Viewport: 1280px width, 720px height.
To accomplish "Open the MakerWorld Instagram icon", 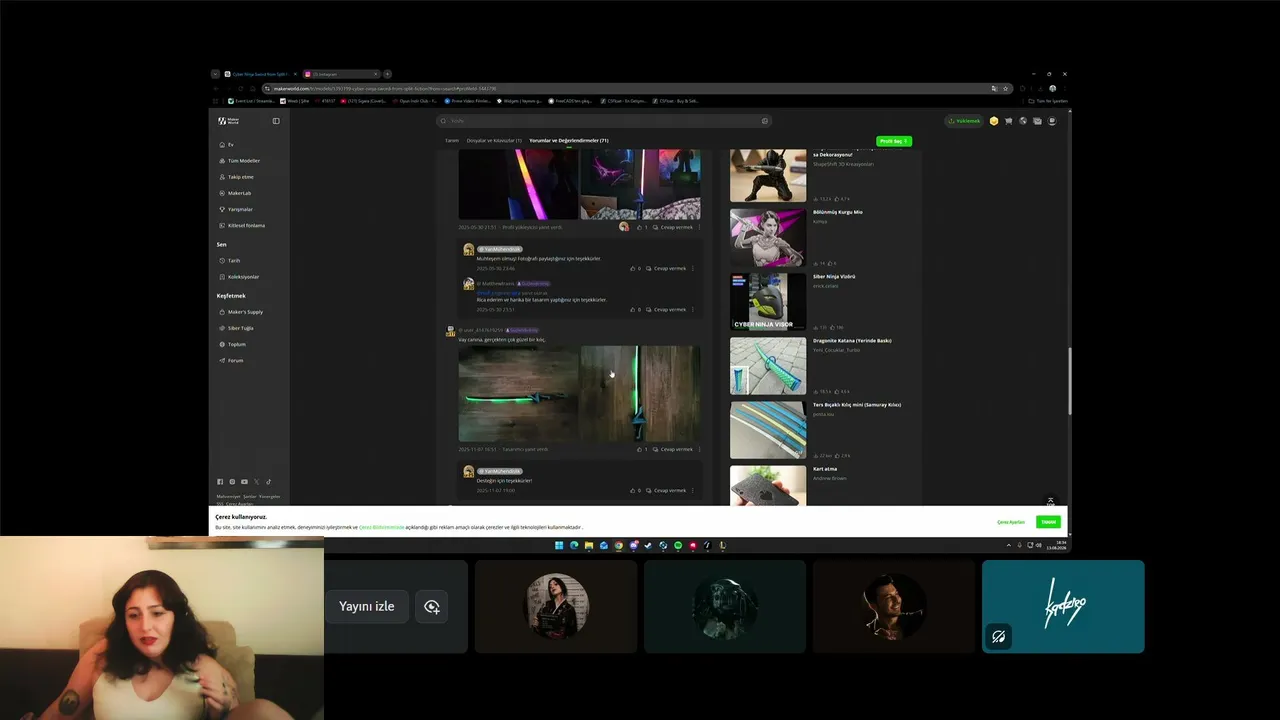I will 233,482.
